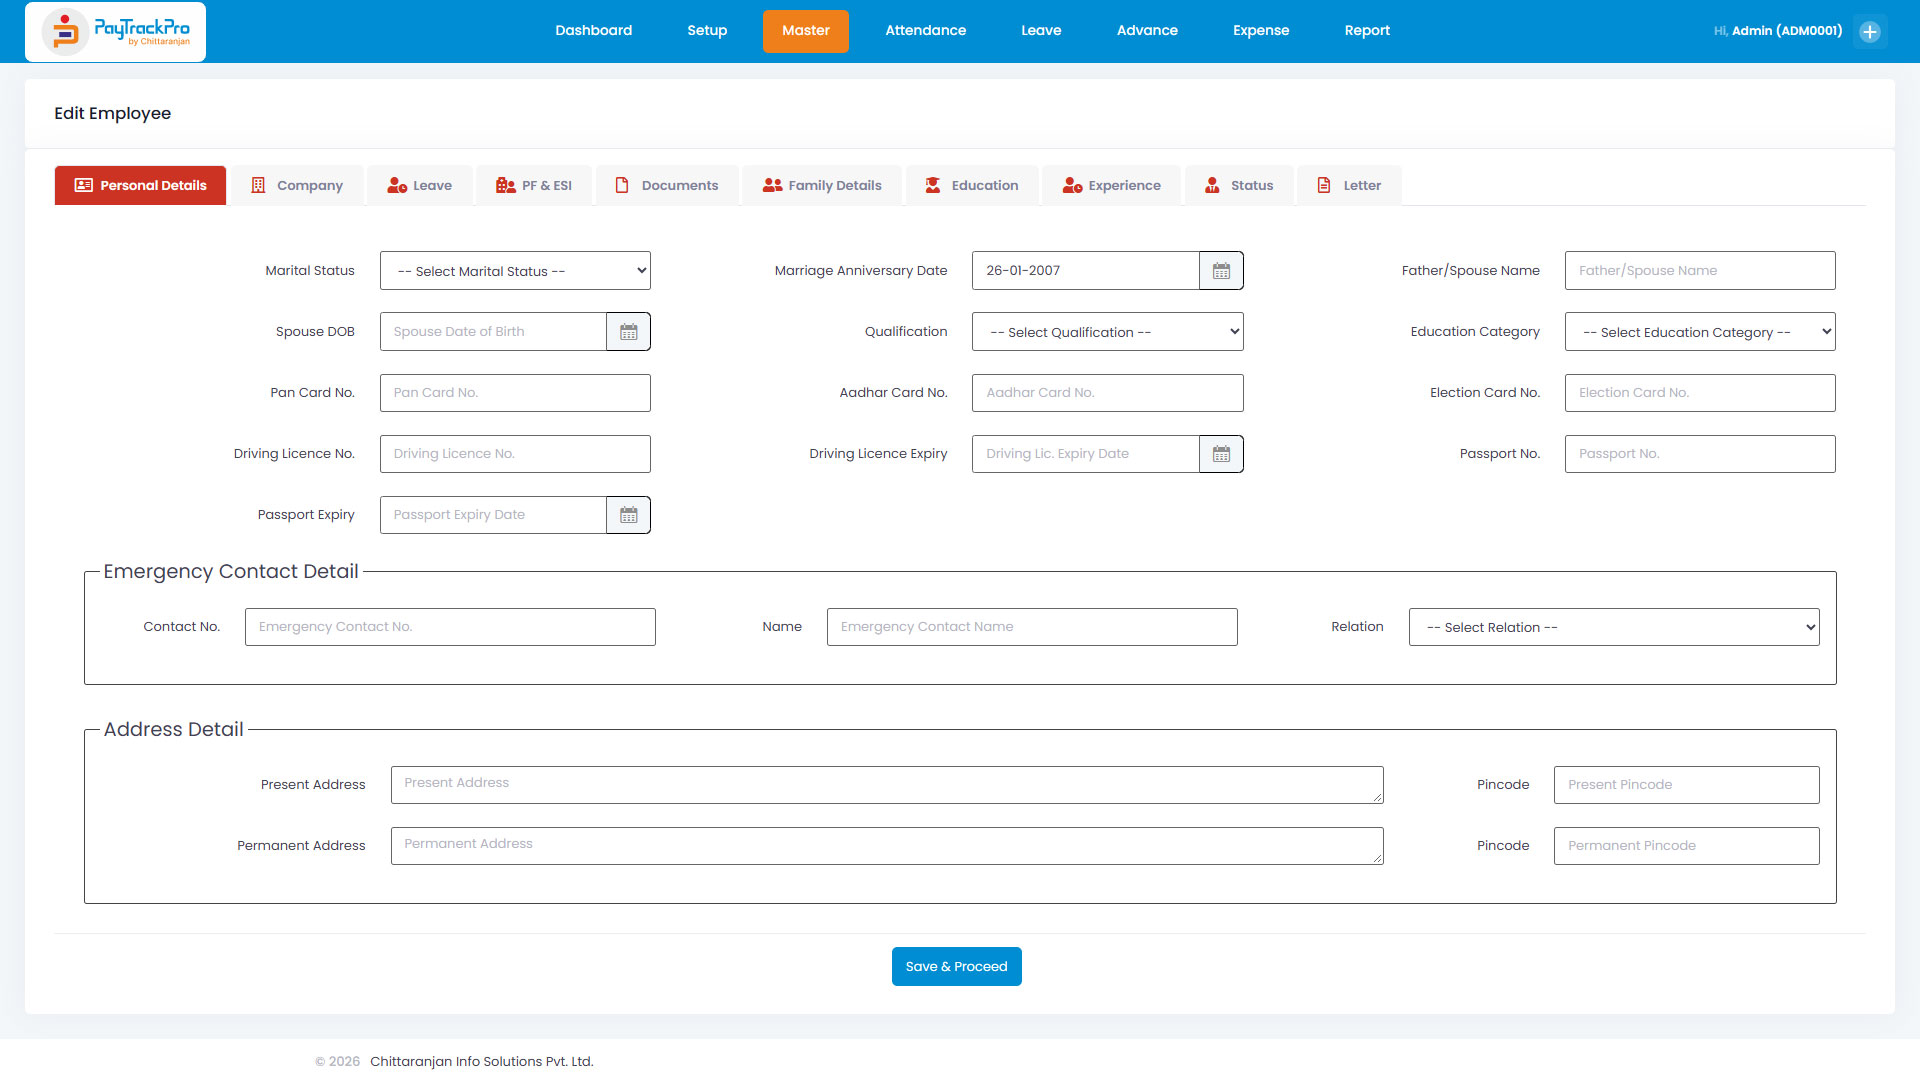Select the Personal Details tab
The height and width of the screenshot is (1085, 1920).
(x=141, y=186)
